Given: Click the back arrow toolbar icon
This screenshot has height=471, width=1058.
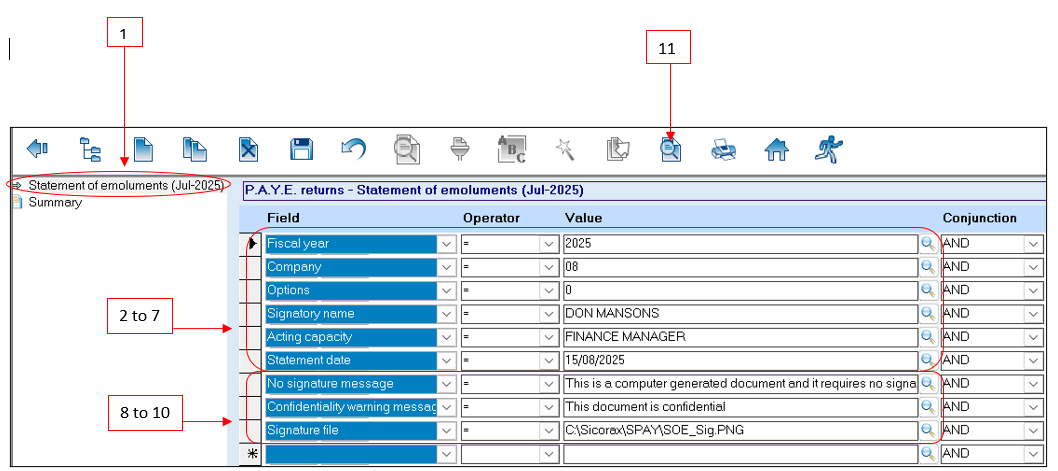Looking at the screenshot, I should click(x=36, y=148).
